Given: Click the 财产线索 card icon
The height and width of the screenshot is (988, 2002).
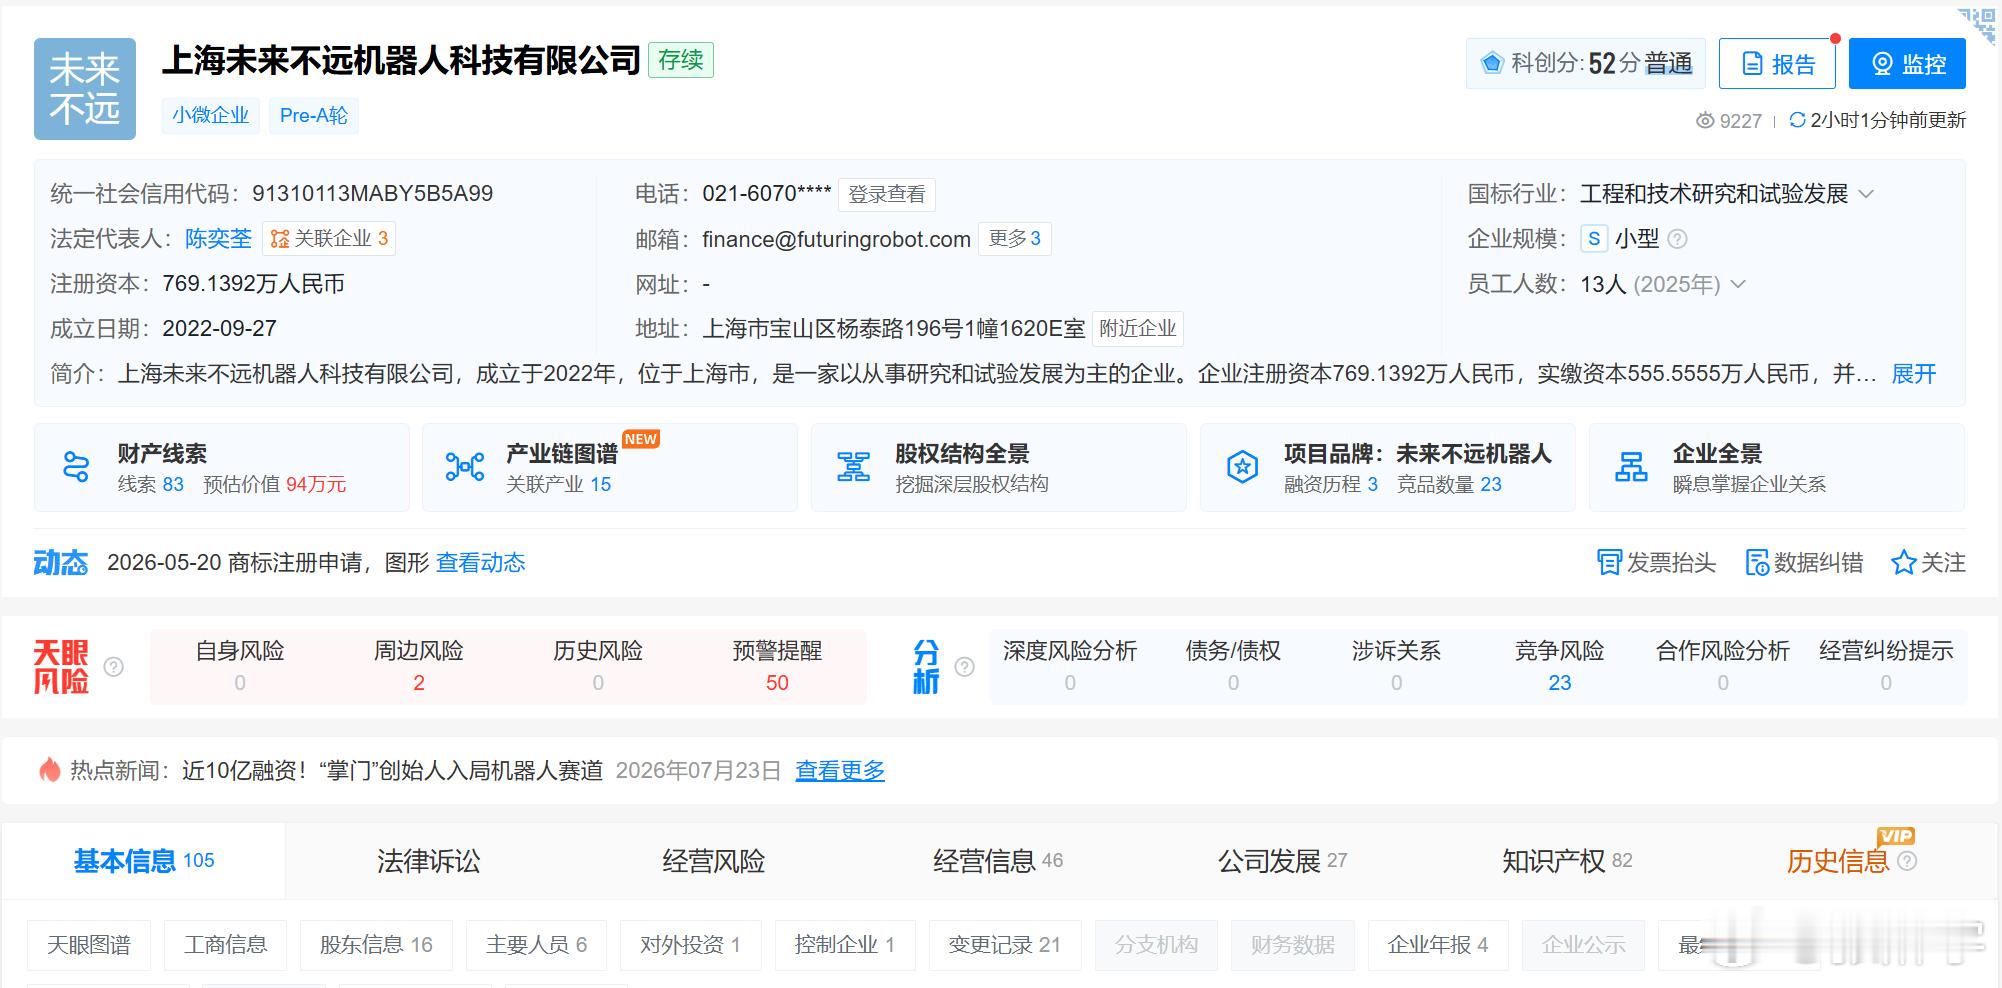Looking at the screenshot, I should click(76, 467).
